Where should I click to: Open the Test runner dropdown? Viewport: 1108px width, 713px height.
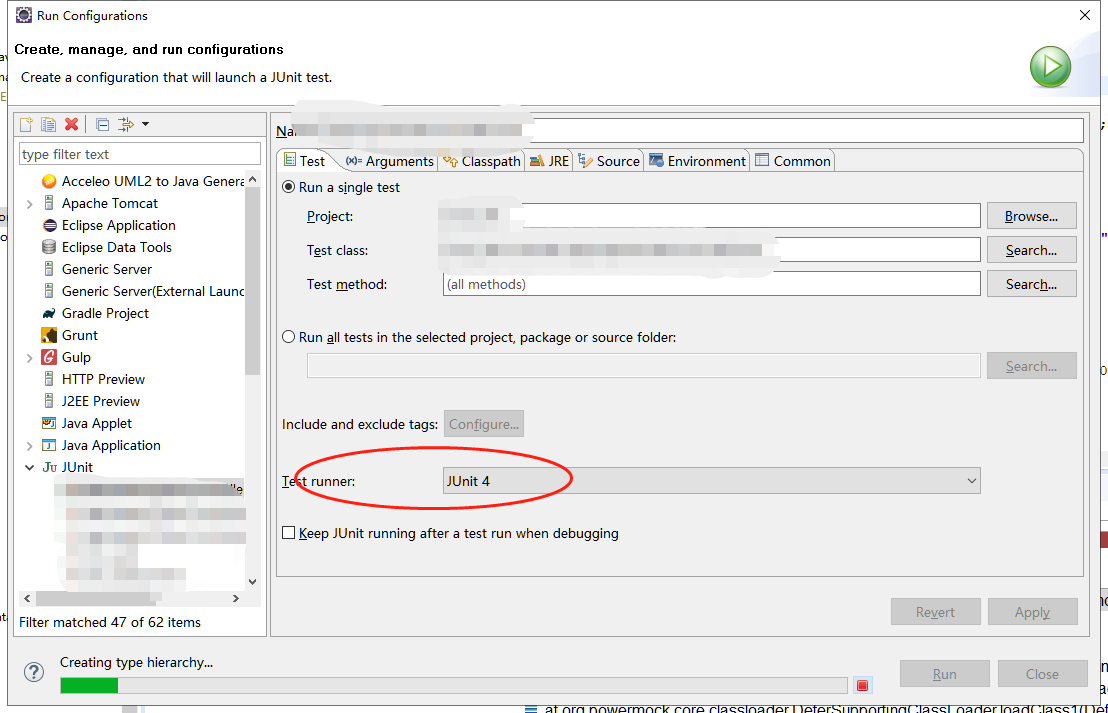[x=712, y=481]
